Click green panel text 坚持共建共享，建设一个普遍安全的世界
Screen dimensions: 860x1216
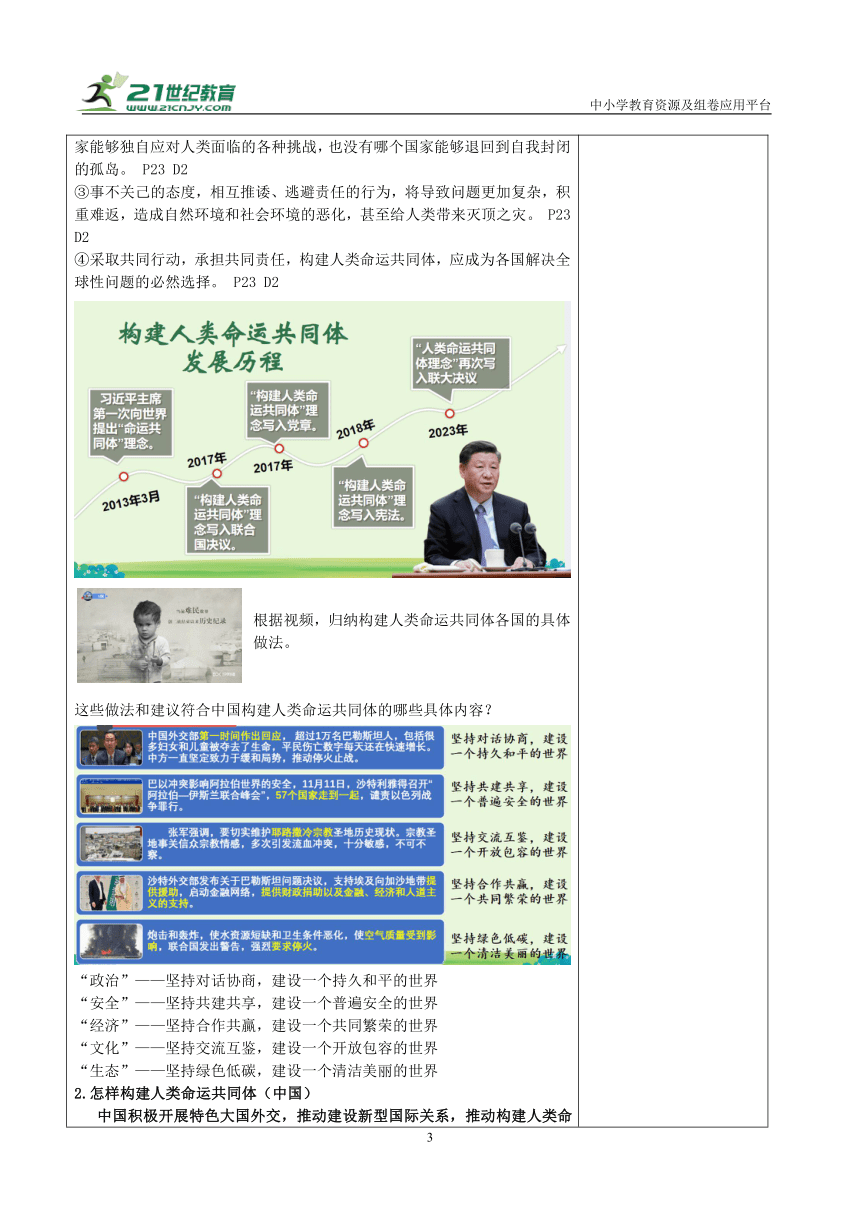(x=509, y=794)
